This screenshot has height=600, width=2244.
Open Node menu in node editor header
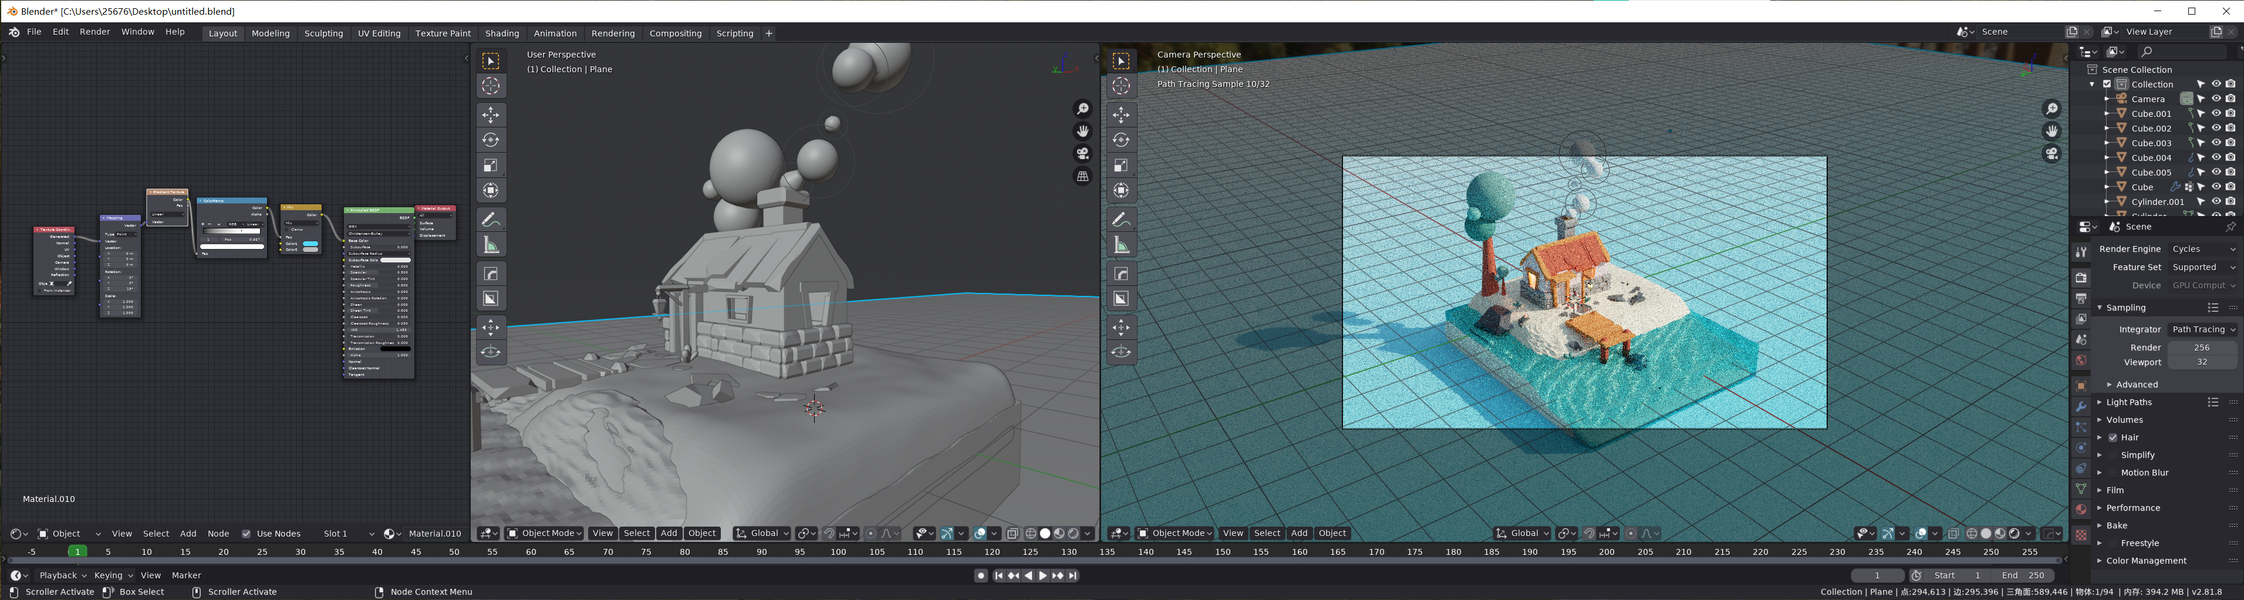pos(218,534)
